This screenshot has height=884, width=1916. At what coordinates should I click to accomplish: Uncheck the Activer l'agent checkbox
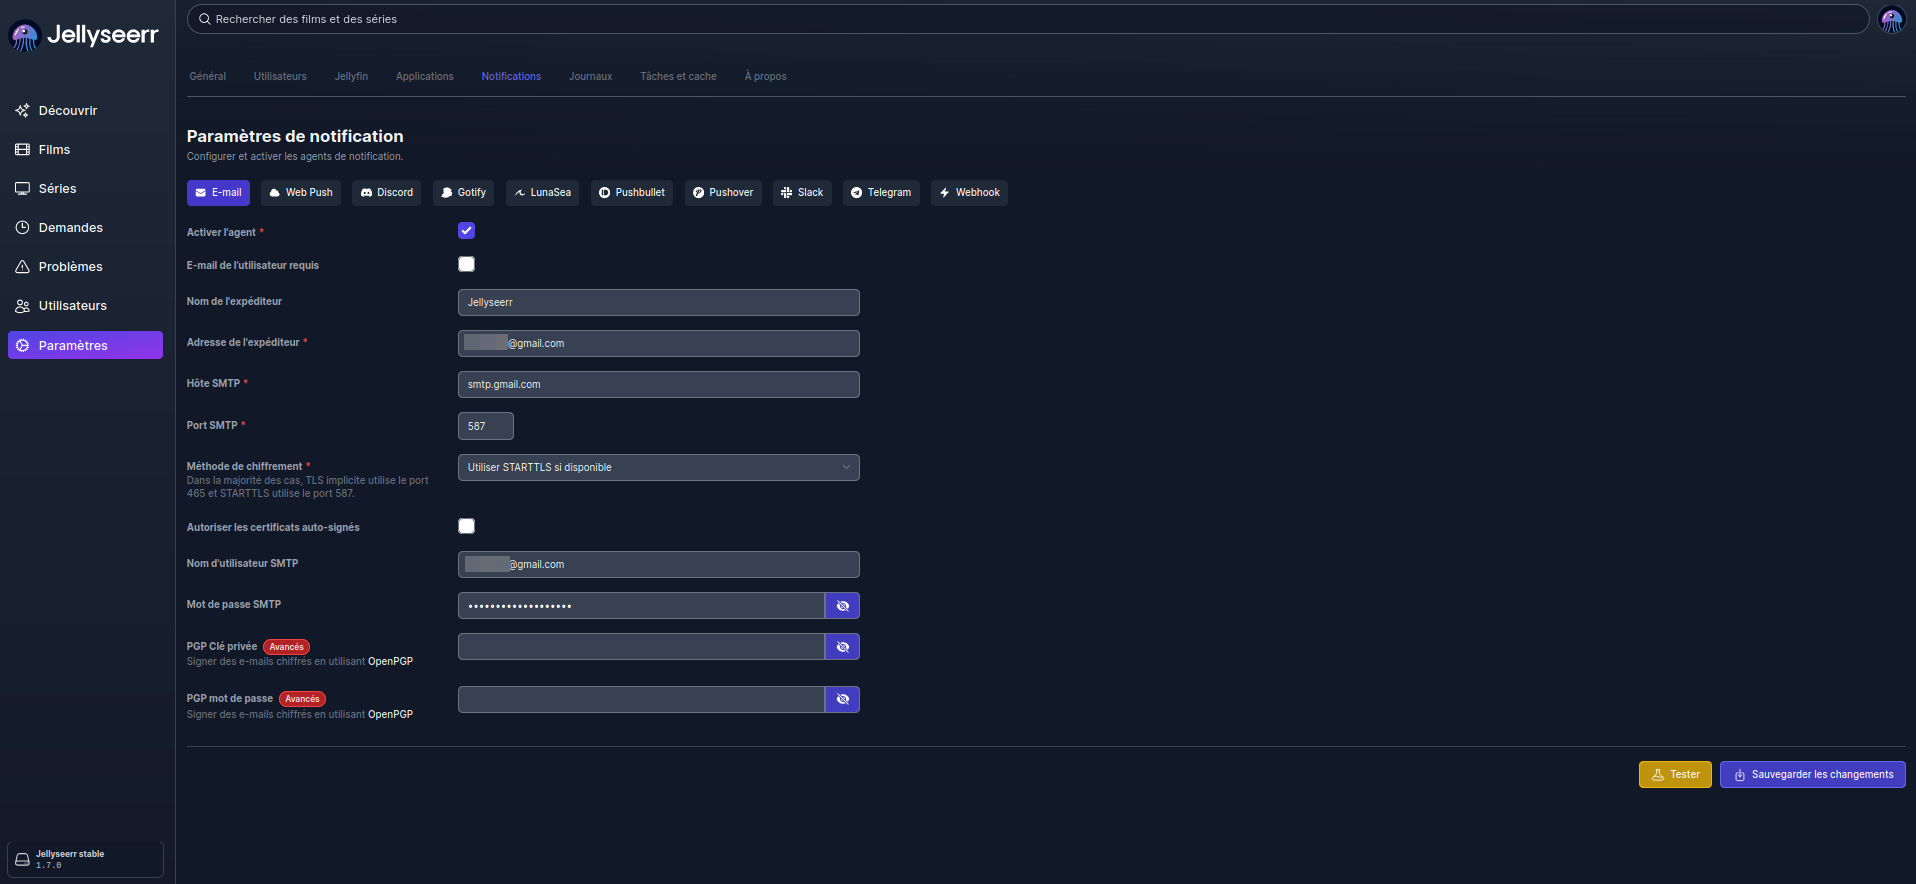pos(466,231)
